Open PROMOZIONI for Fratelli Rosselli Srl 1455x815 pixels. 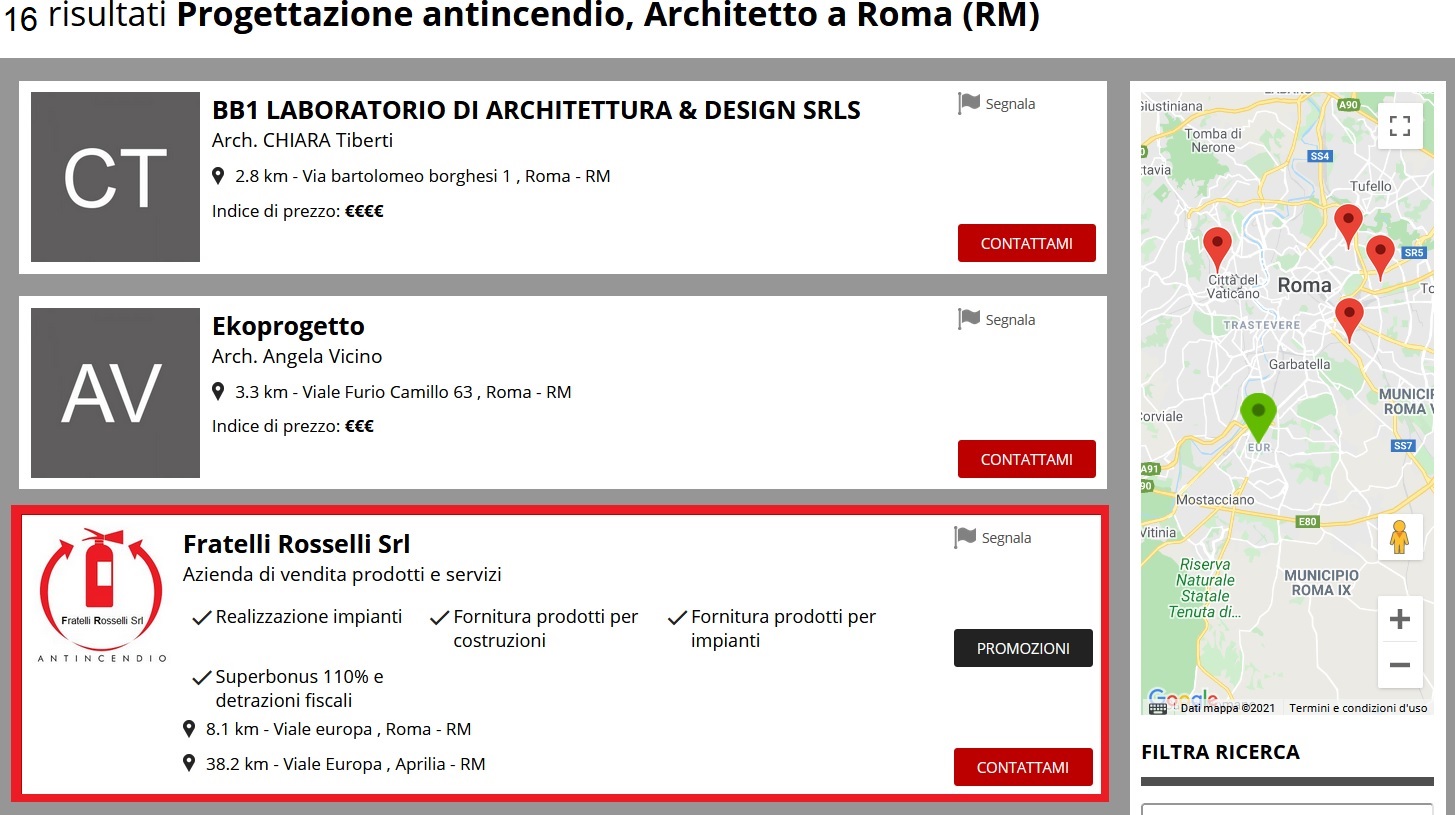1023,648
